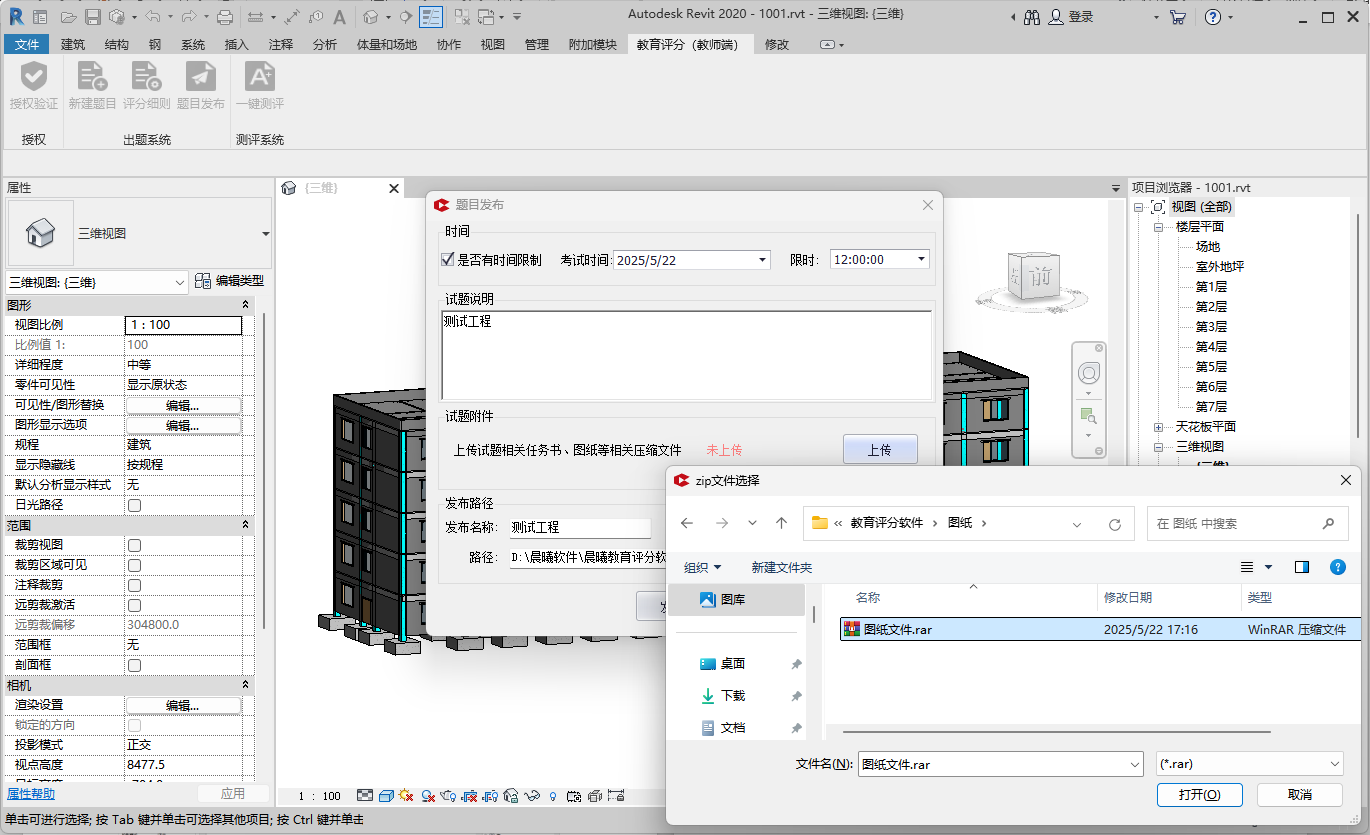Click the Visual Style cube icon in view control bar
Image resolution: width=1370 pixels, height=835 pixels.
pyautogui.click(x=385, y=796)
